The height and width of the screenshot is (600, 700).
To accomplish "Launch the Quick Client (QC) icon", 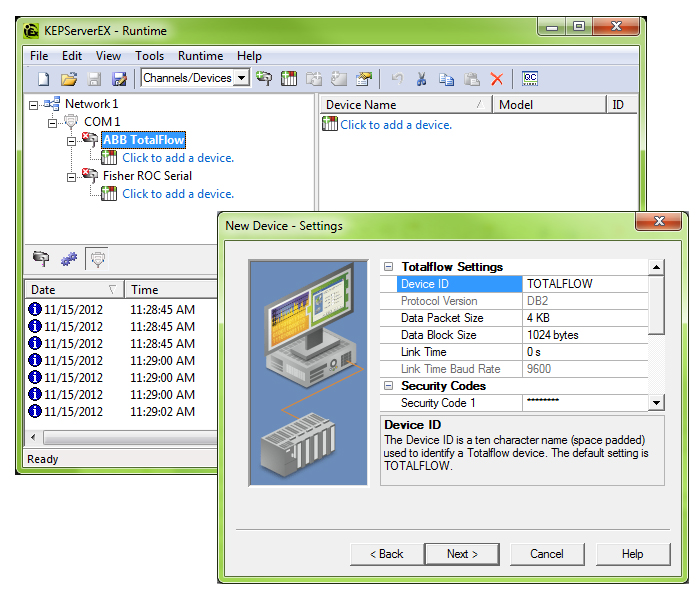I will point(530,78).
